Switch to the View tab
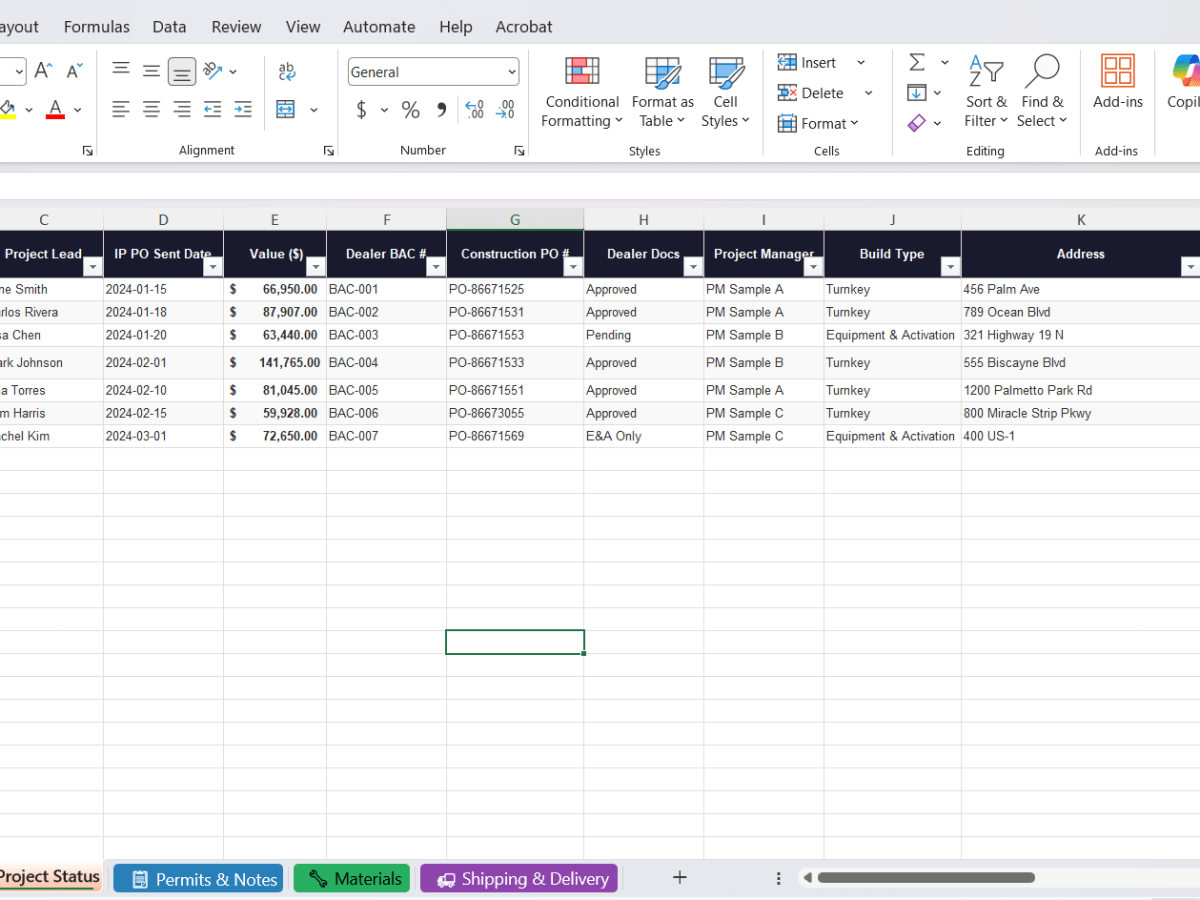Screen dimensions: 1200x900 [303, 27]
